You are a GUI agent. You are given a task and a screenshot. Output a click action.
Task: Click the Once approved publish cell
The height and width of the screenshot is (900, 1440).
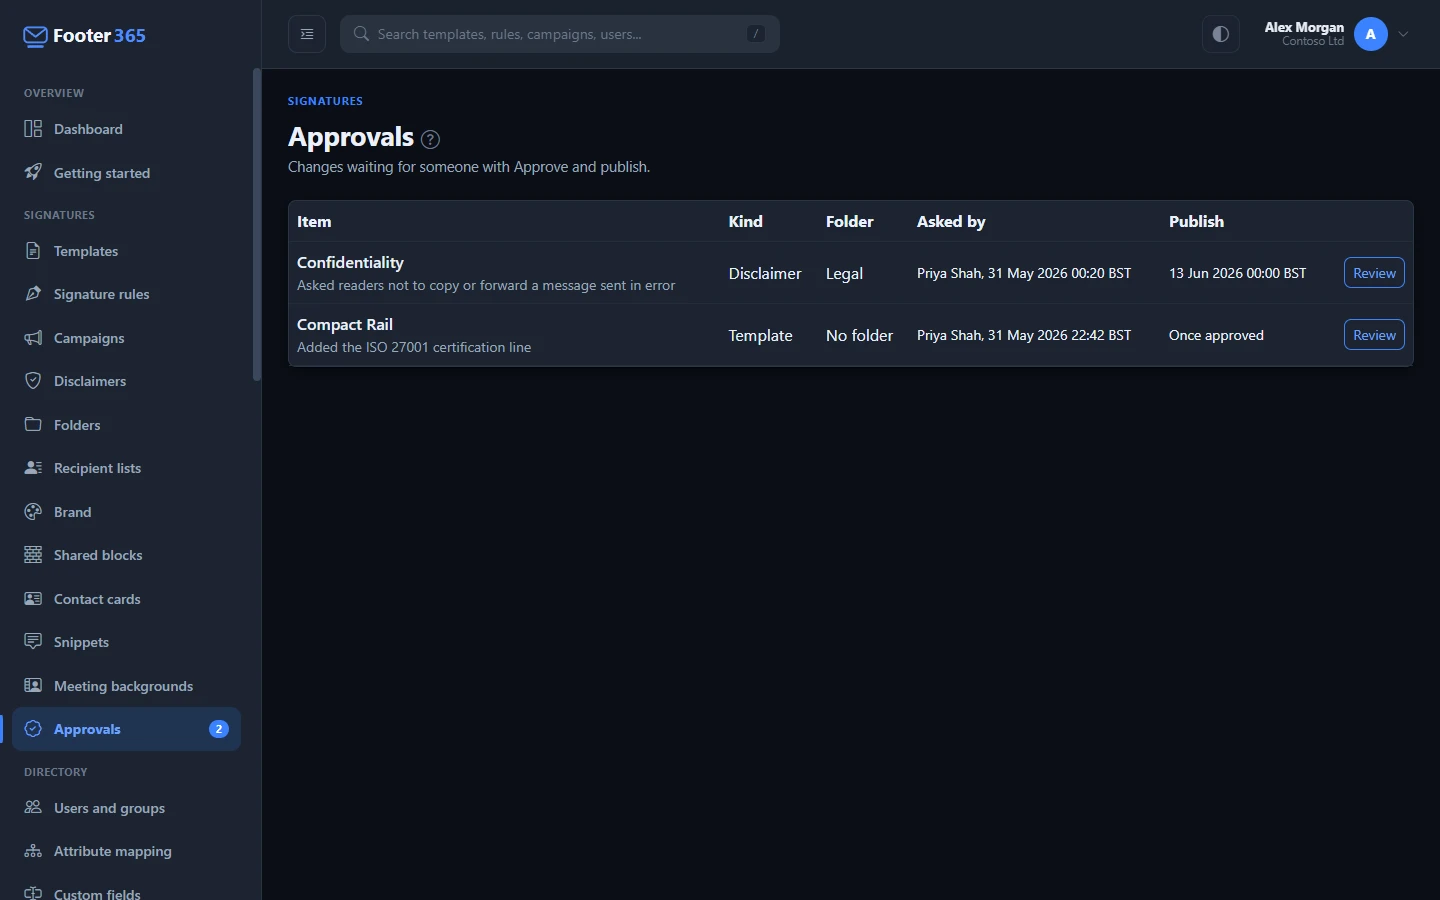1216,335
